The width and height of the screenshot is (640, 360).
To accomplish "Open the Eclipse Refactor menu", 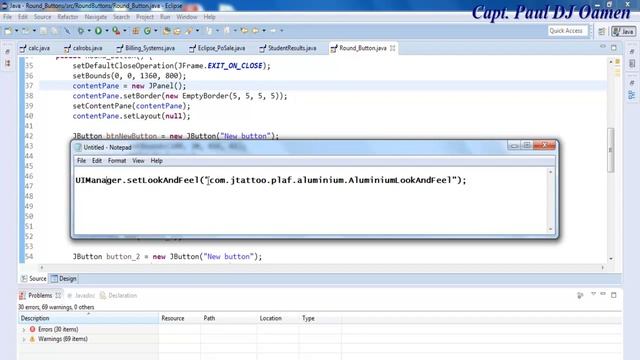I will 68,17.
